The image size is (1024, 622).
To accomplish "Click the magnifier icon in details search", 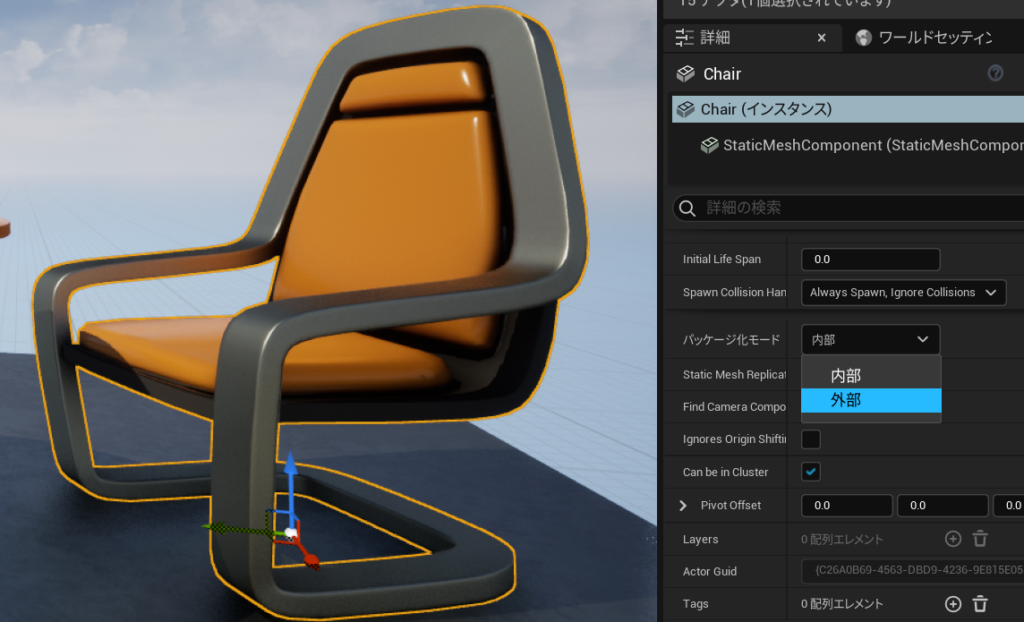I will click(687, 208).
